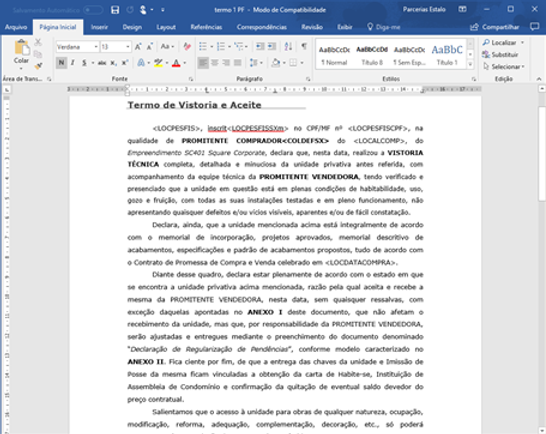
Task: Toggle italic formatting
Action: pos(73,63)
